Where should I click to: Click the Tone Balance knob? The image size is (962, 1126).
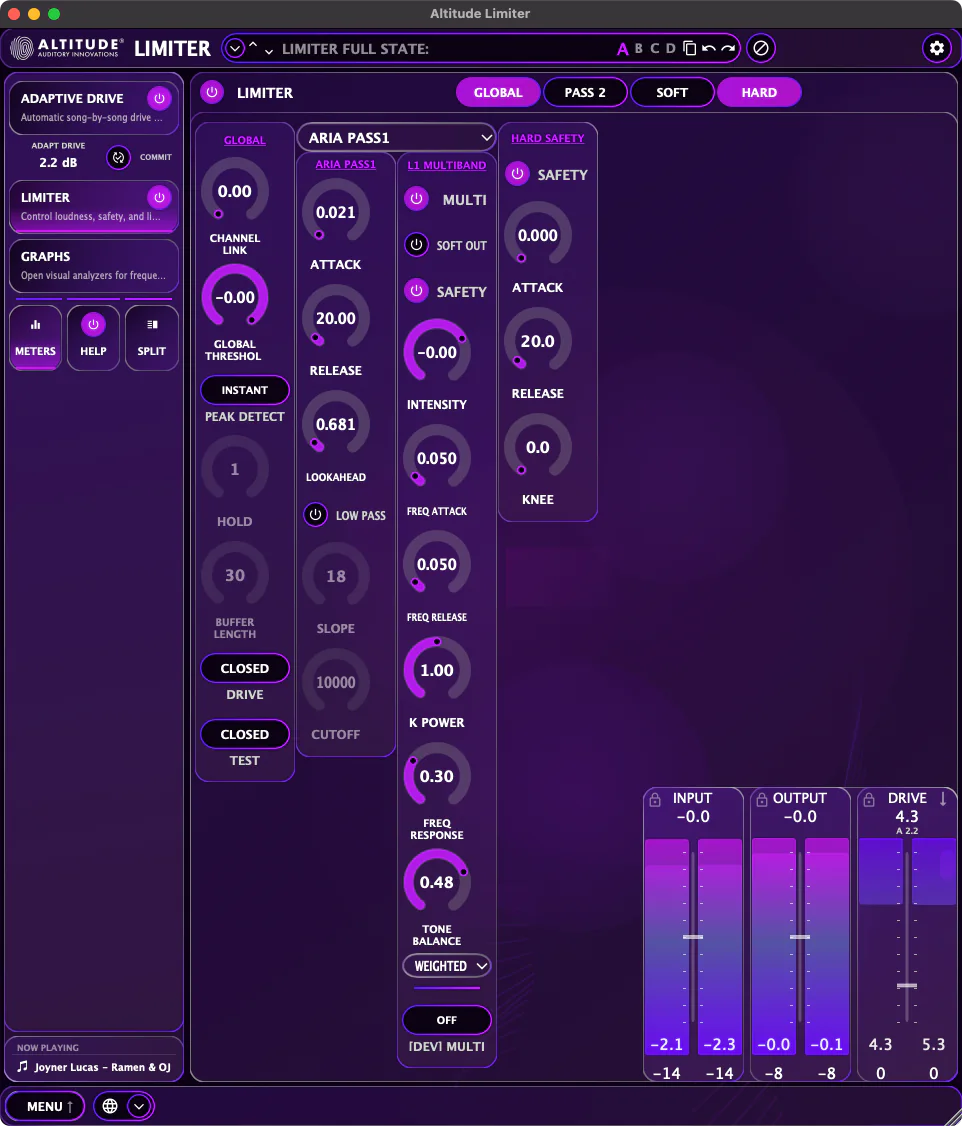click(436, 882)
